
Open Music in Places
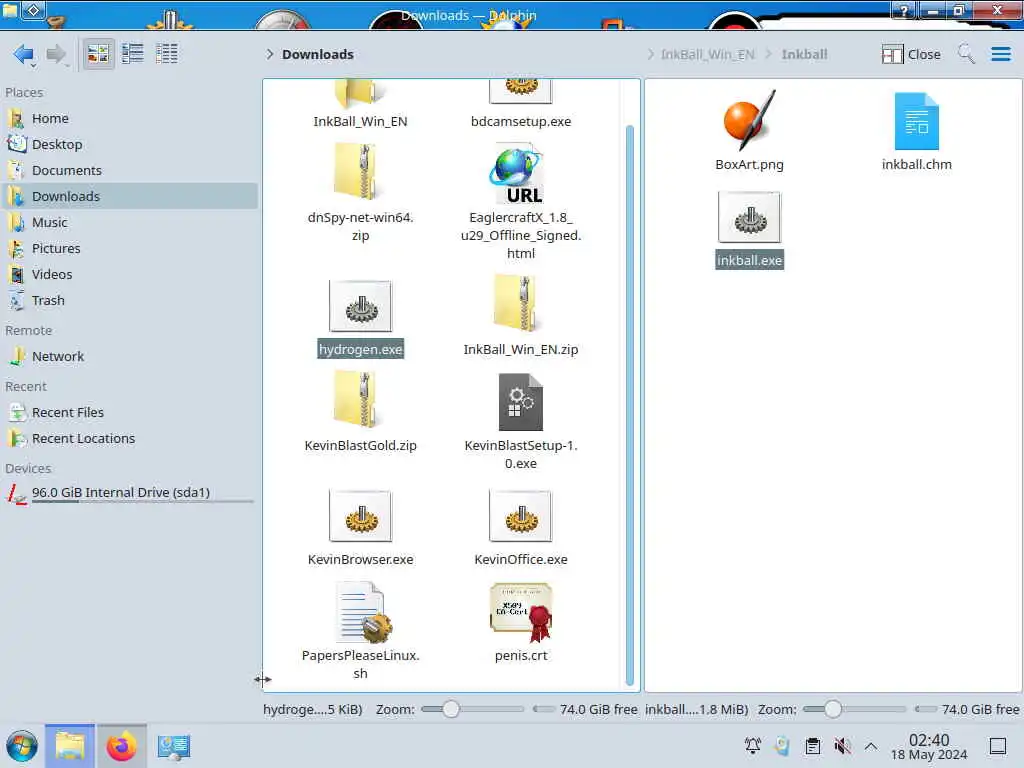[x=129, y=222]
